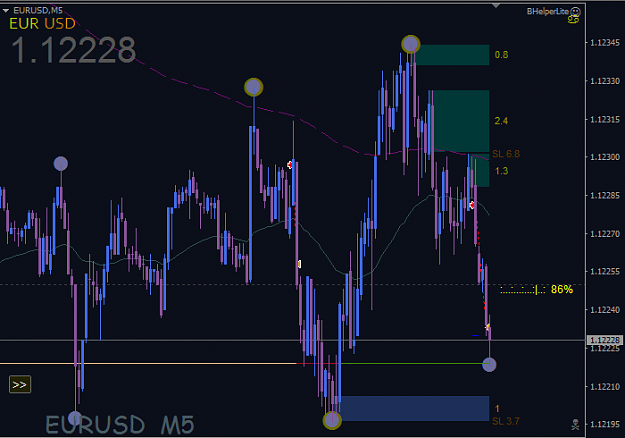The width and height of the screenshot is (625, 438).
Task: Click the 1.12255 price axis label
Action: [605, 271]
